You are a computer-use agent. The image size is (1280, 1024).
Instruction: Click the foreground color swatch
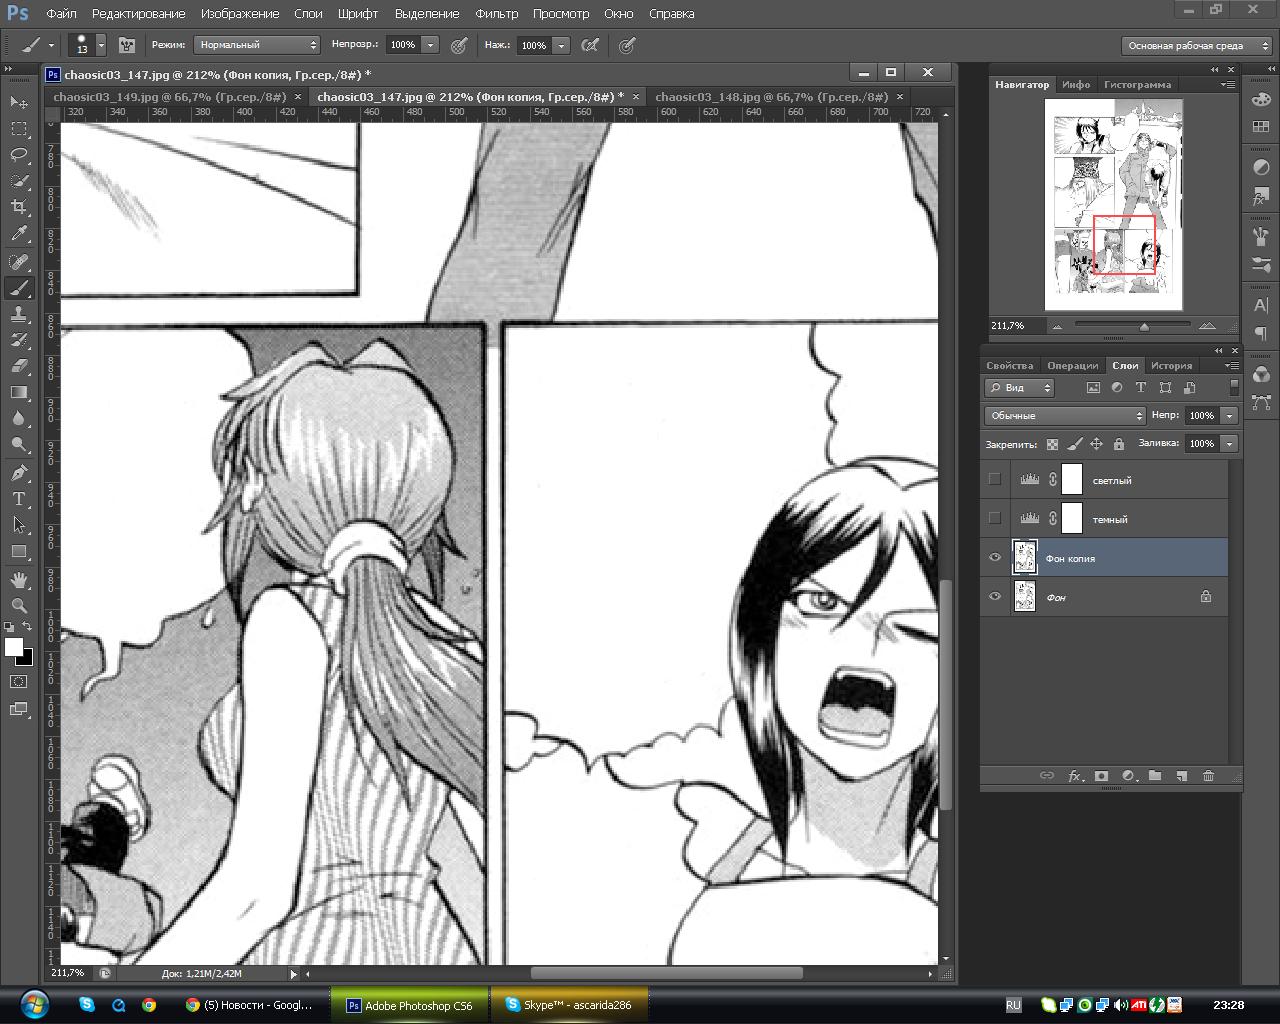point(13,647)
